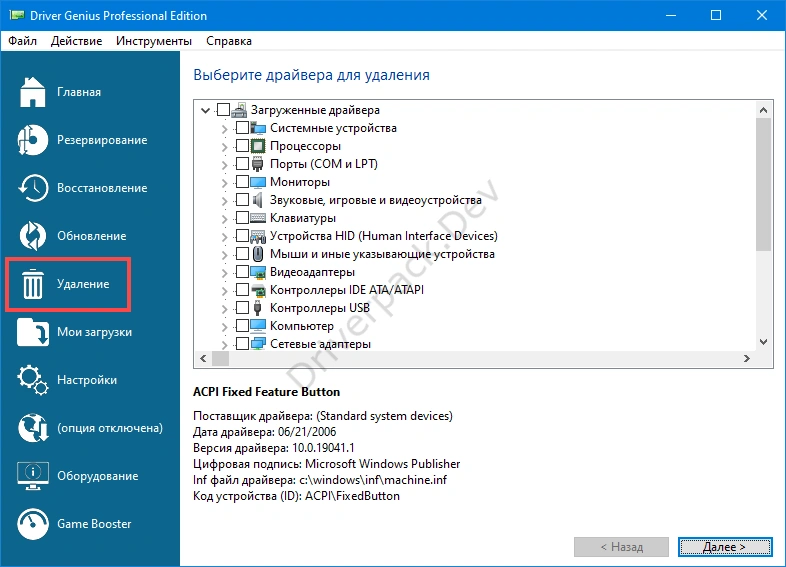Screen dimensions: 786x567
Task: Click the Процессоры chip icon
Action: pyautogui.click(x=258, y=146)
